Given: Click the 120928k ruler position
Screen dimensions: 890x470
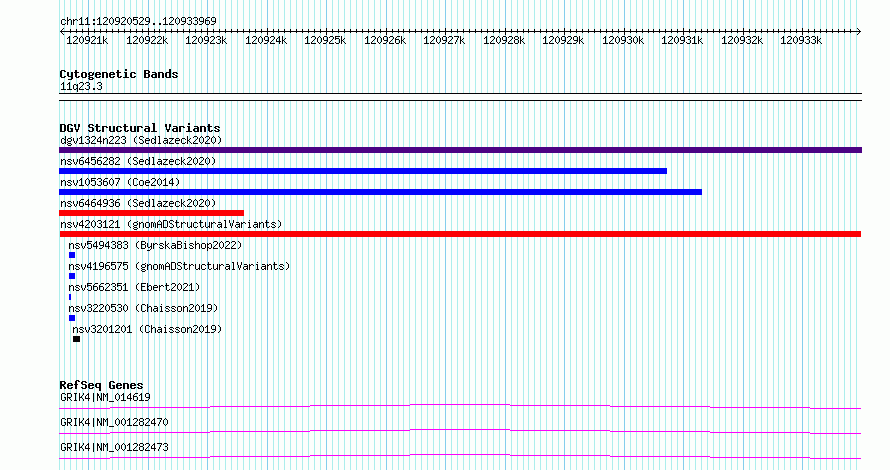Looking at the screenshot, I should 503,40.
